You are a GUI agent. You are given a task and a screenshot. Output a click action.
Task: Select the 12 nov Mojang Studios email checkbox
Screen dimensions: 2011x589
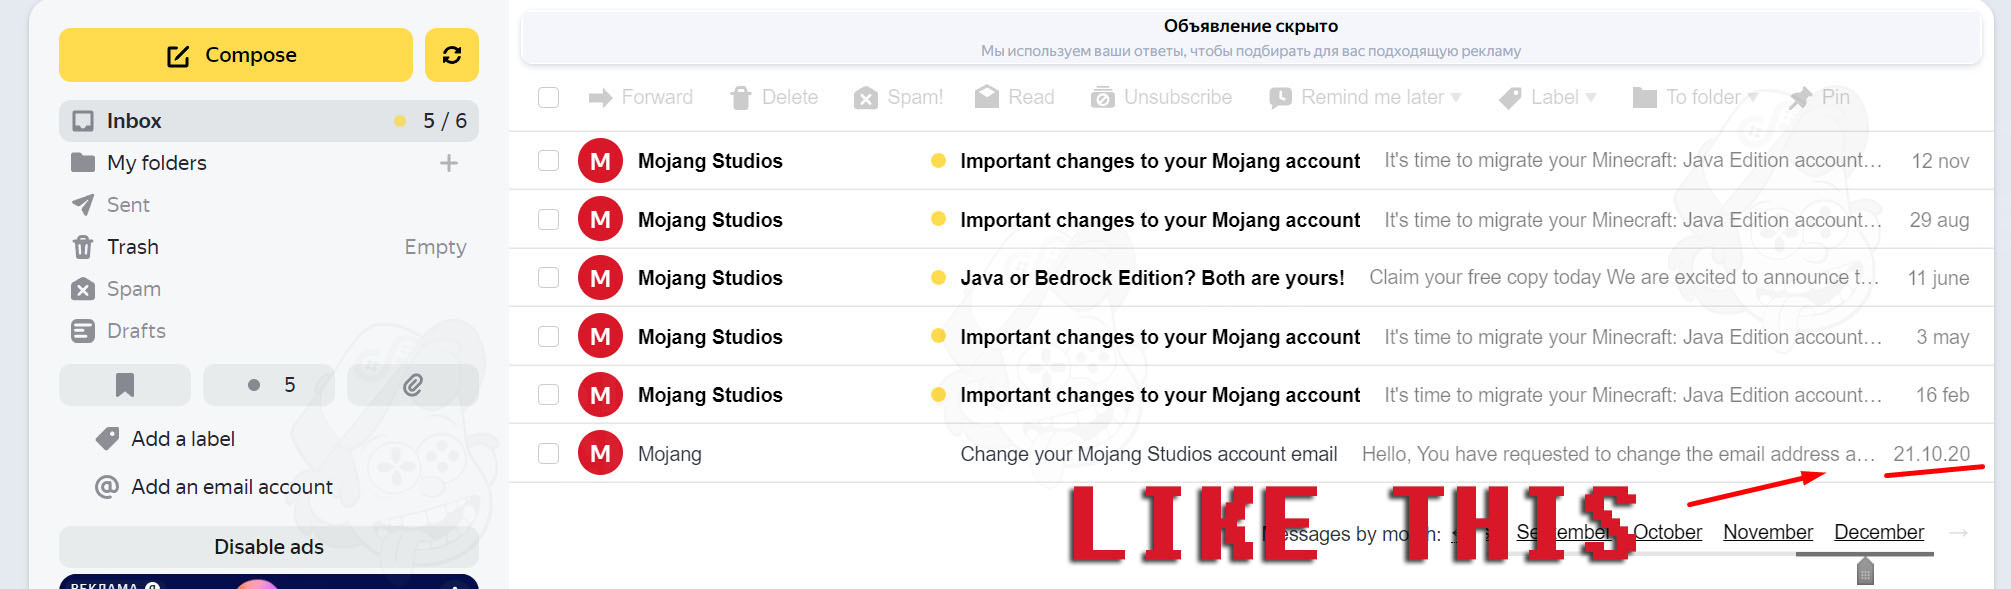pos(548,161)
